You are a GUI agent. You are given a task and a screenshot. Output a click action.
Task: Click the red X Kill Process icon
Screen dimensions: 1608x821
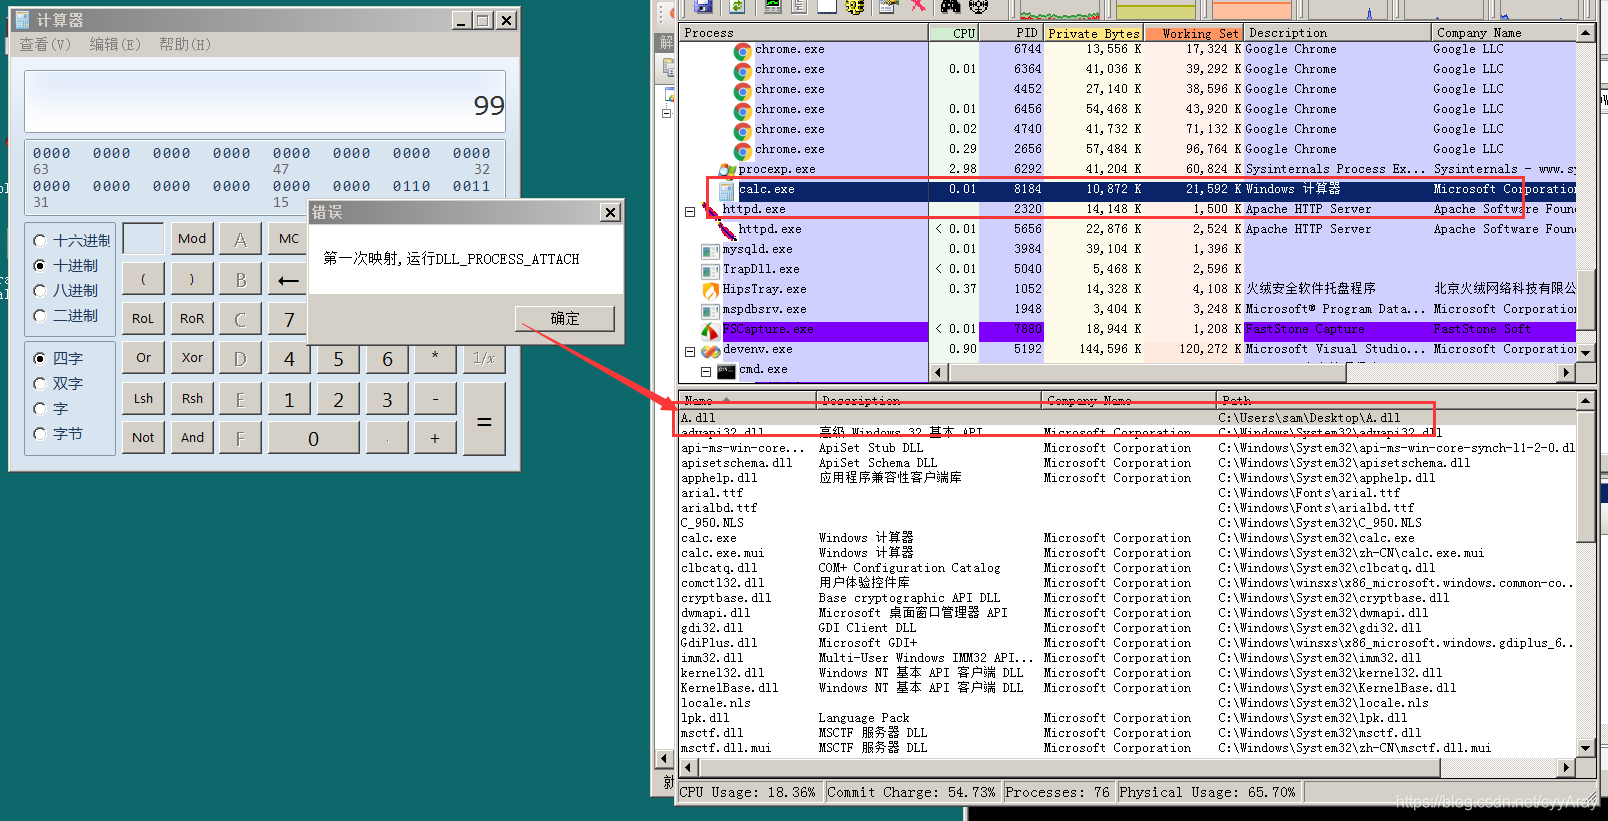917,6
